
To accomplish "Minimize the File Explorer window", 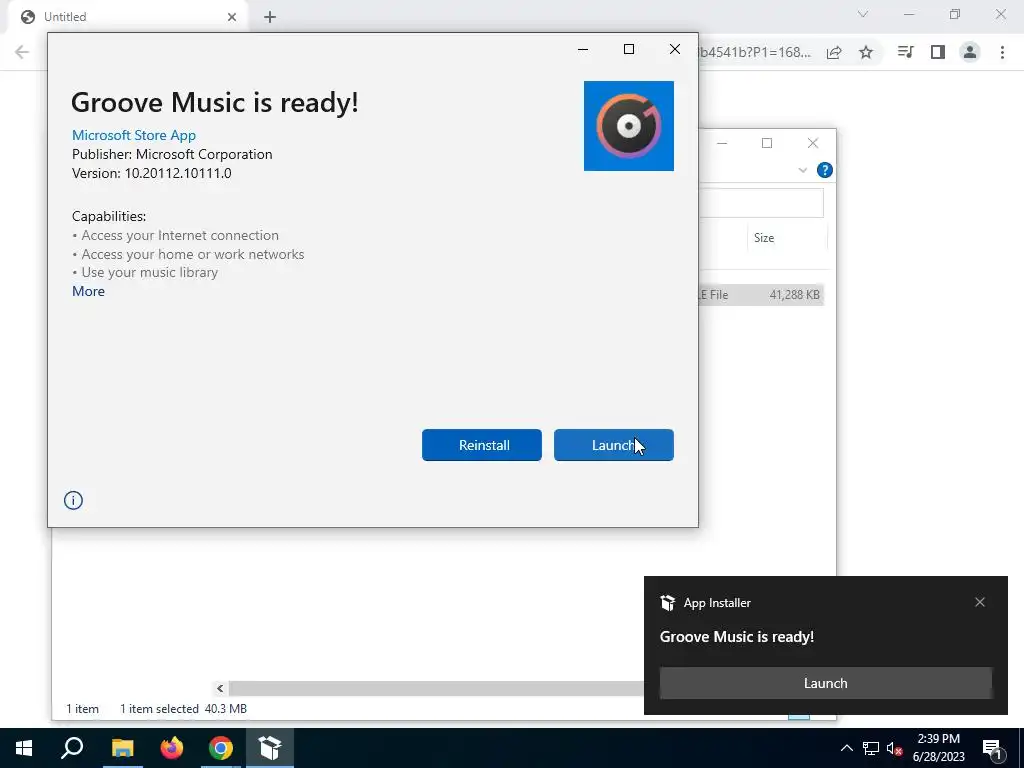I will pyautogui.click(x=722, y=143).
